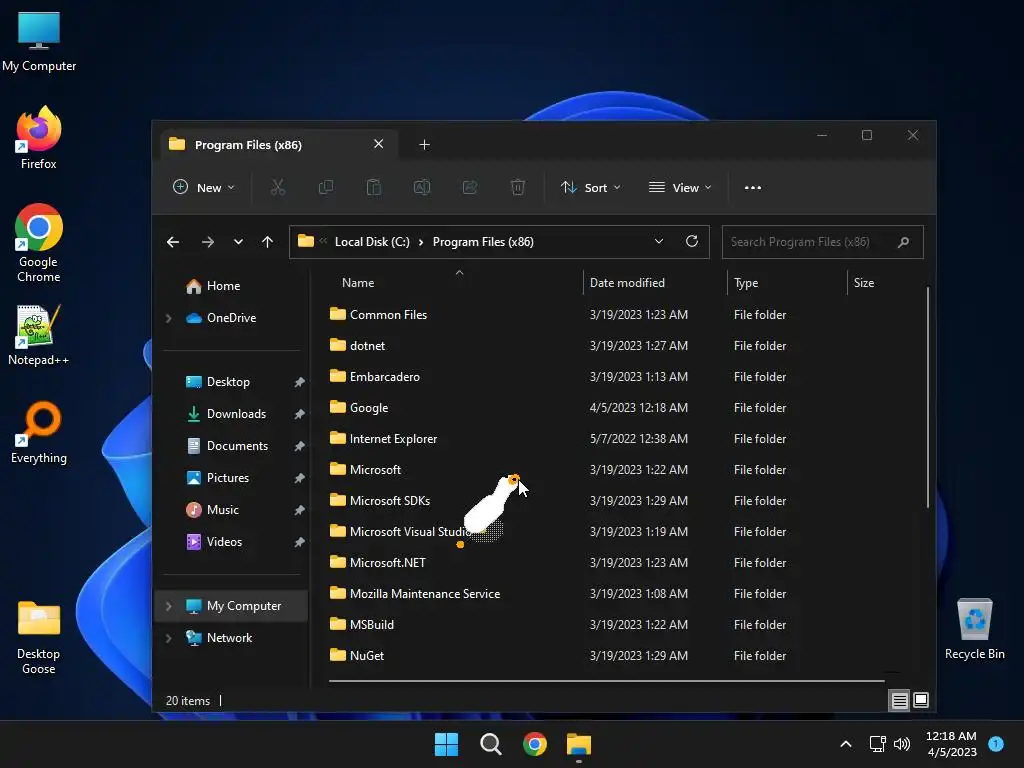Open Windows Start menu
The image size is (1024, 768).
(446, 744)
